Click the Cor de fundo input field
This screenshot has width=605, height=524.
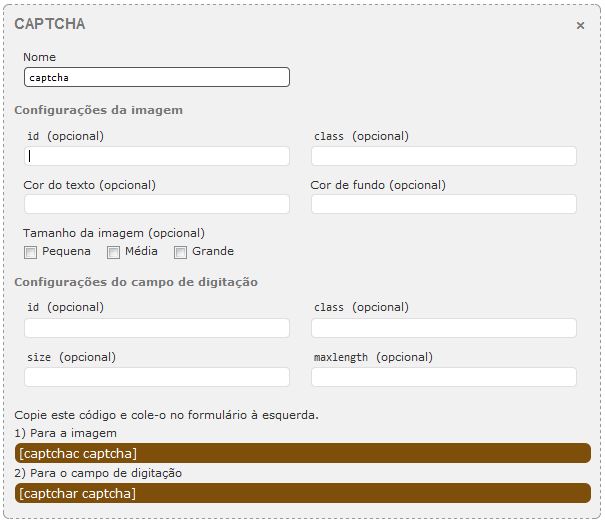pyautogui.click(x=444, y=204)
